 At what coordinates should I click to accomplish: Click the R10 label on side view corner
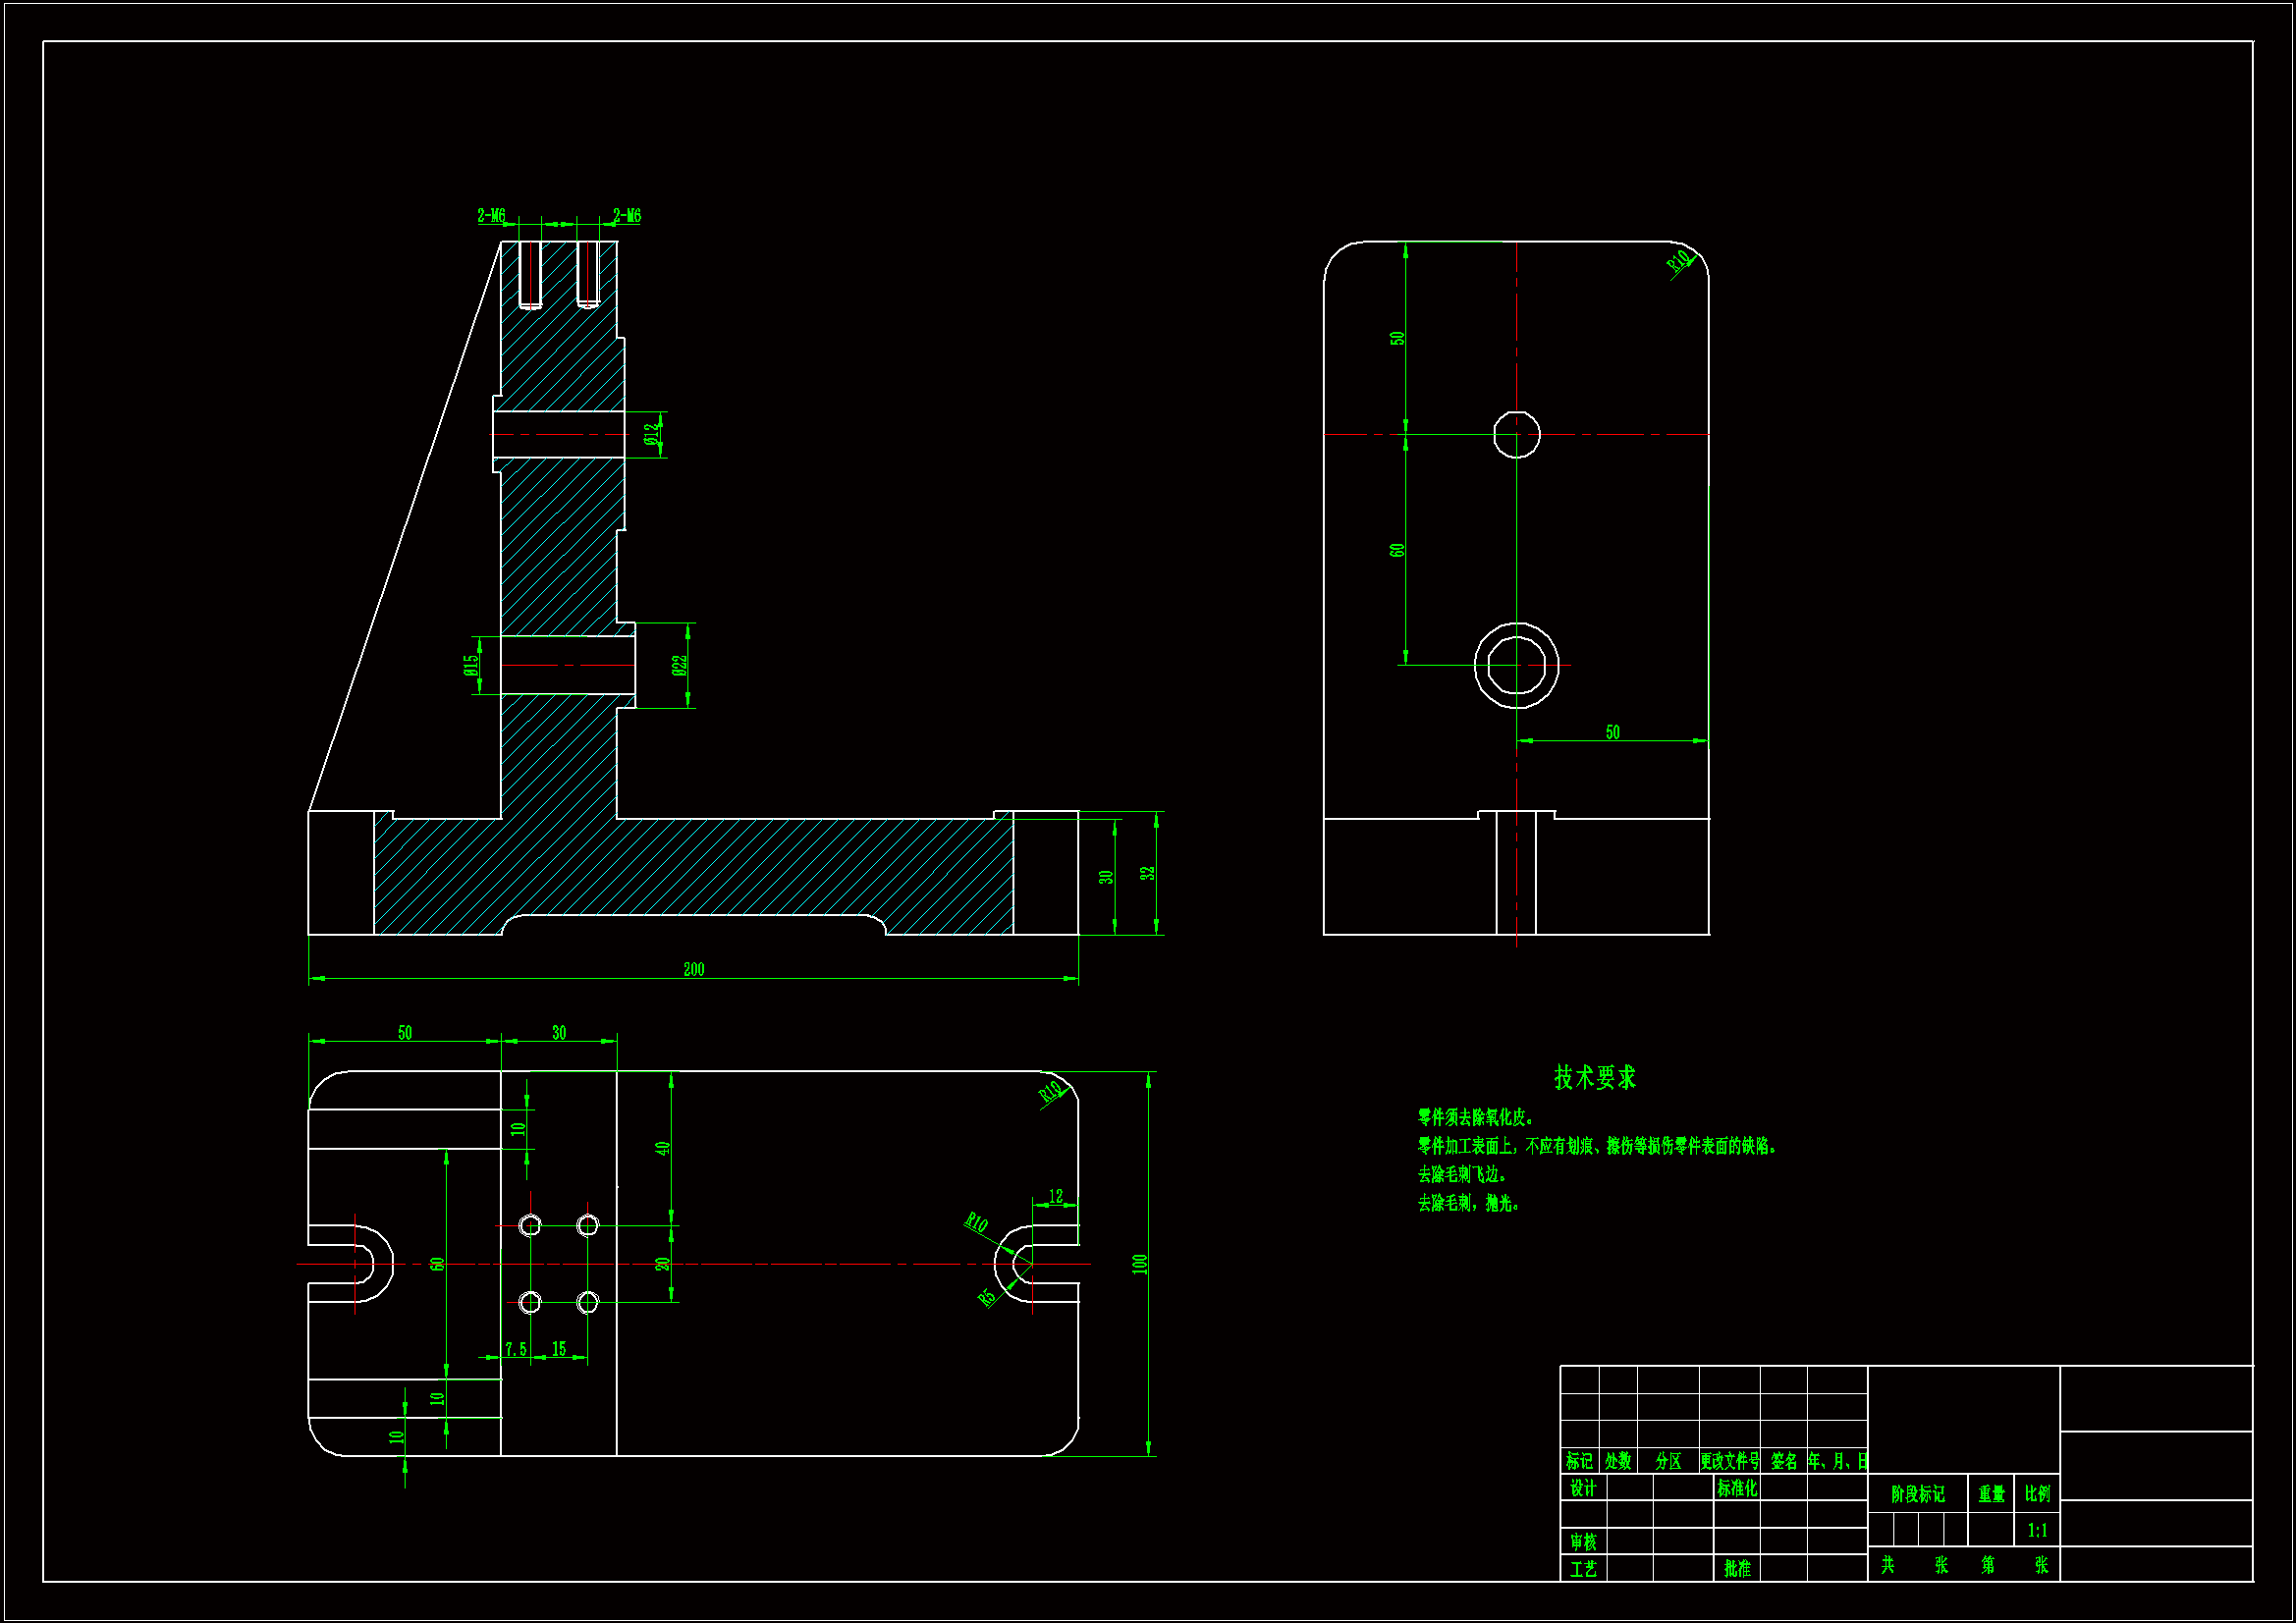pos(1679,261)
